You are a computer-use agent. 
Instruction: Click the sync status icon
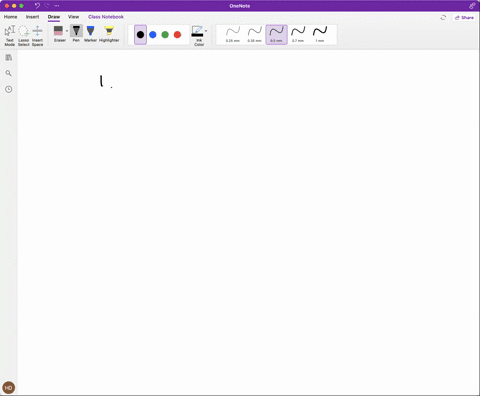[x=443, y=17]
